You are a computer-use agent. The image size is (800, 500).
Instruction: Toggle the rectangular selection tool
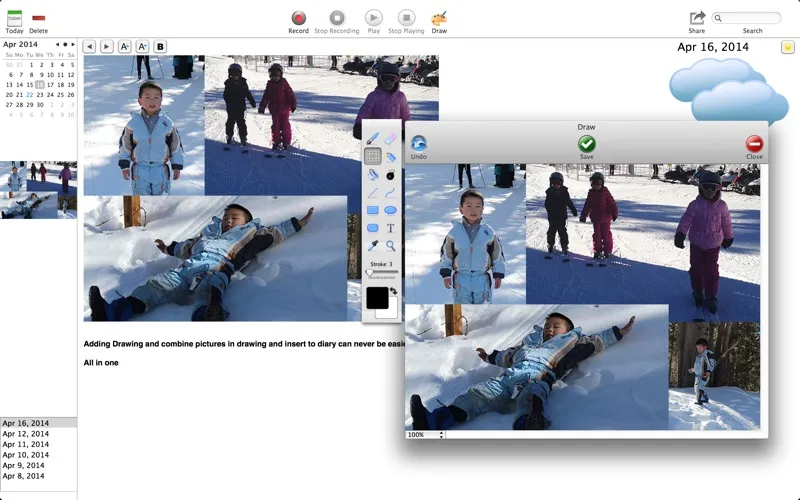tap(372, 156)
